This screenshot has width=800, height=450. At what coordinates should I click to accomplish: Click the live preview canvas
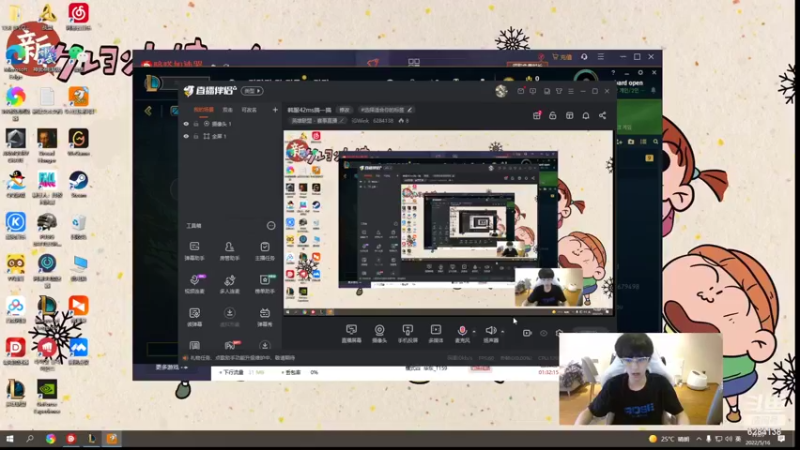(x=448, y=223)
